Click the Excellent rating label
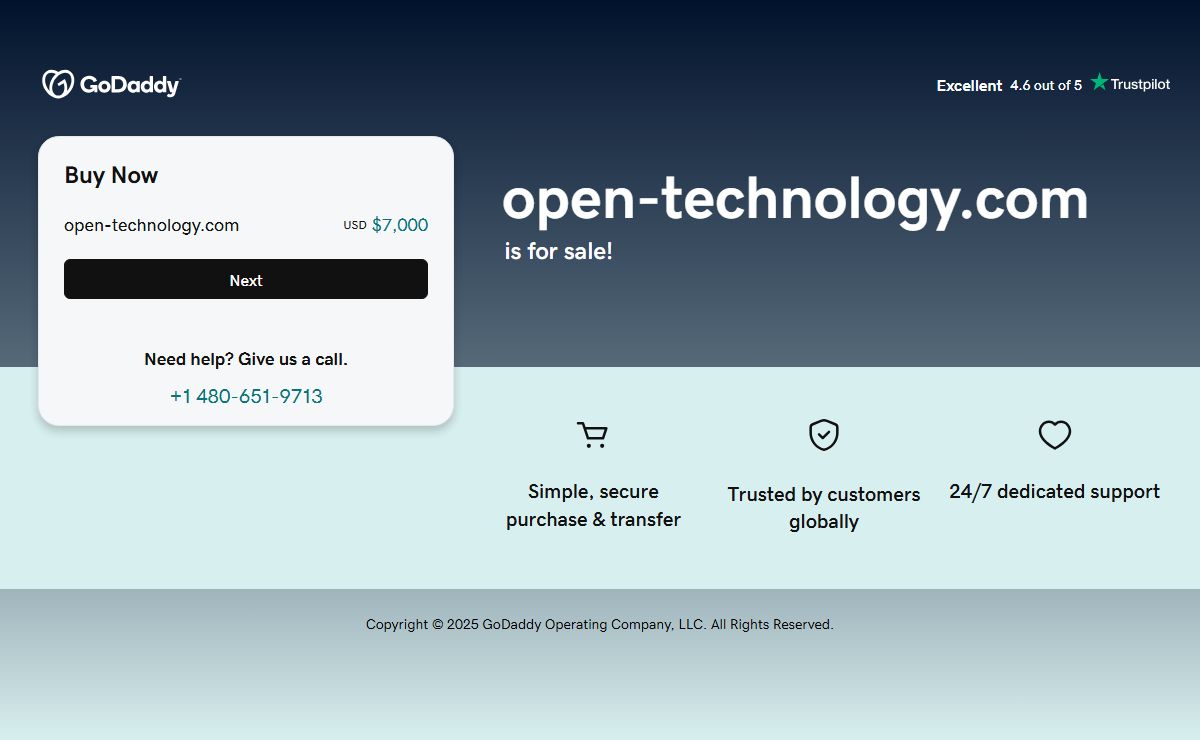The height and width of the screenshot is (740, 1200). click(x=969, y=85)
